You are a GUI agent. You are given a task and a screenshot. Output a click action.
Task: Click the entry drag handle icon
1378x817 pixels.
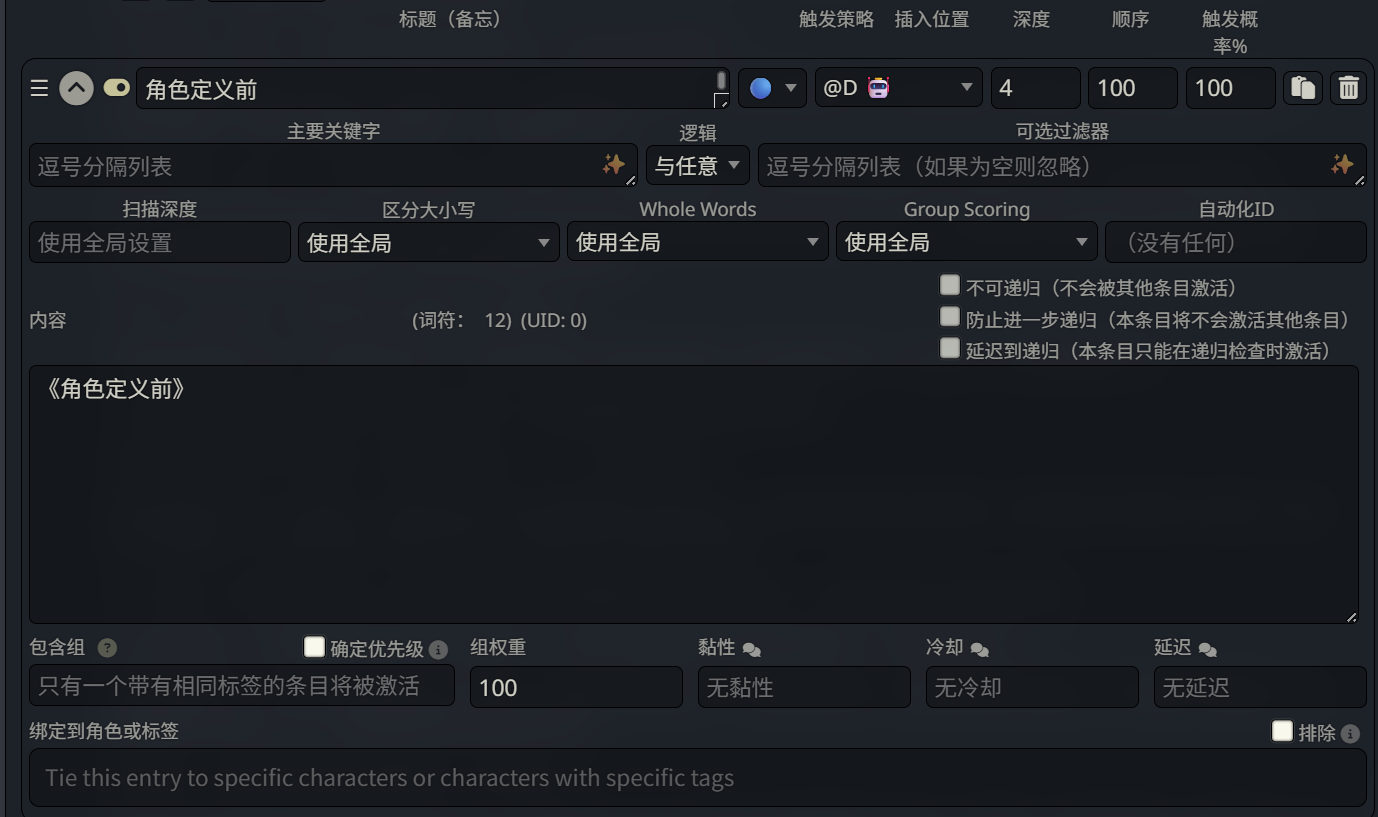click(x=39, y=88)
